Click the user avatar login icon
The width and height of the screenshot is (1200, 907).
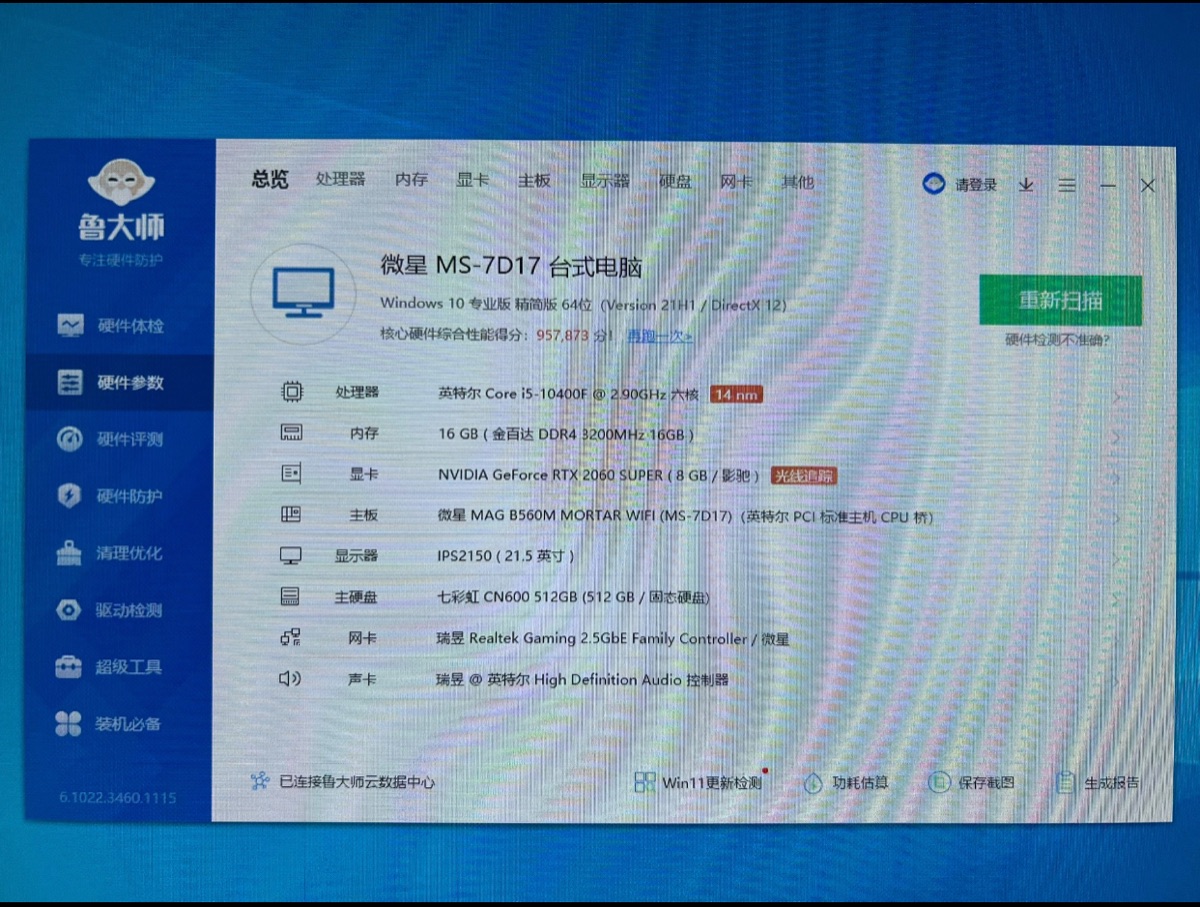pyautogui.click(x=934, y=184)
